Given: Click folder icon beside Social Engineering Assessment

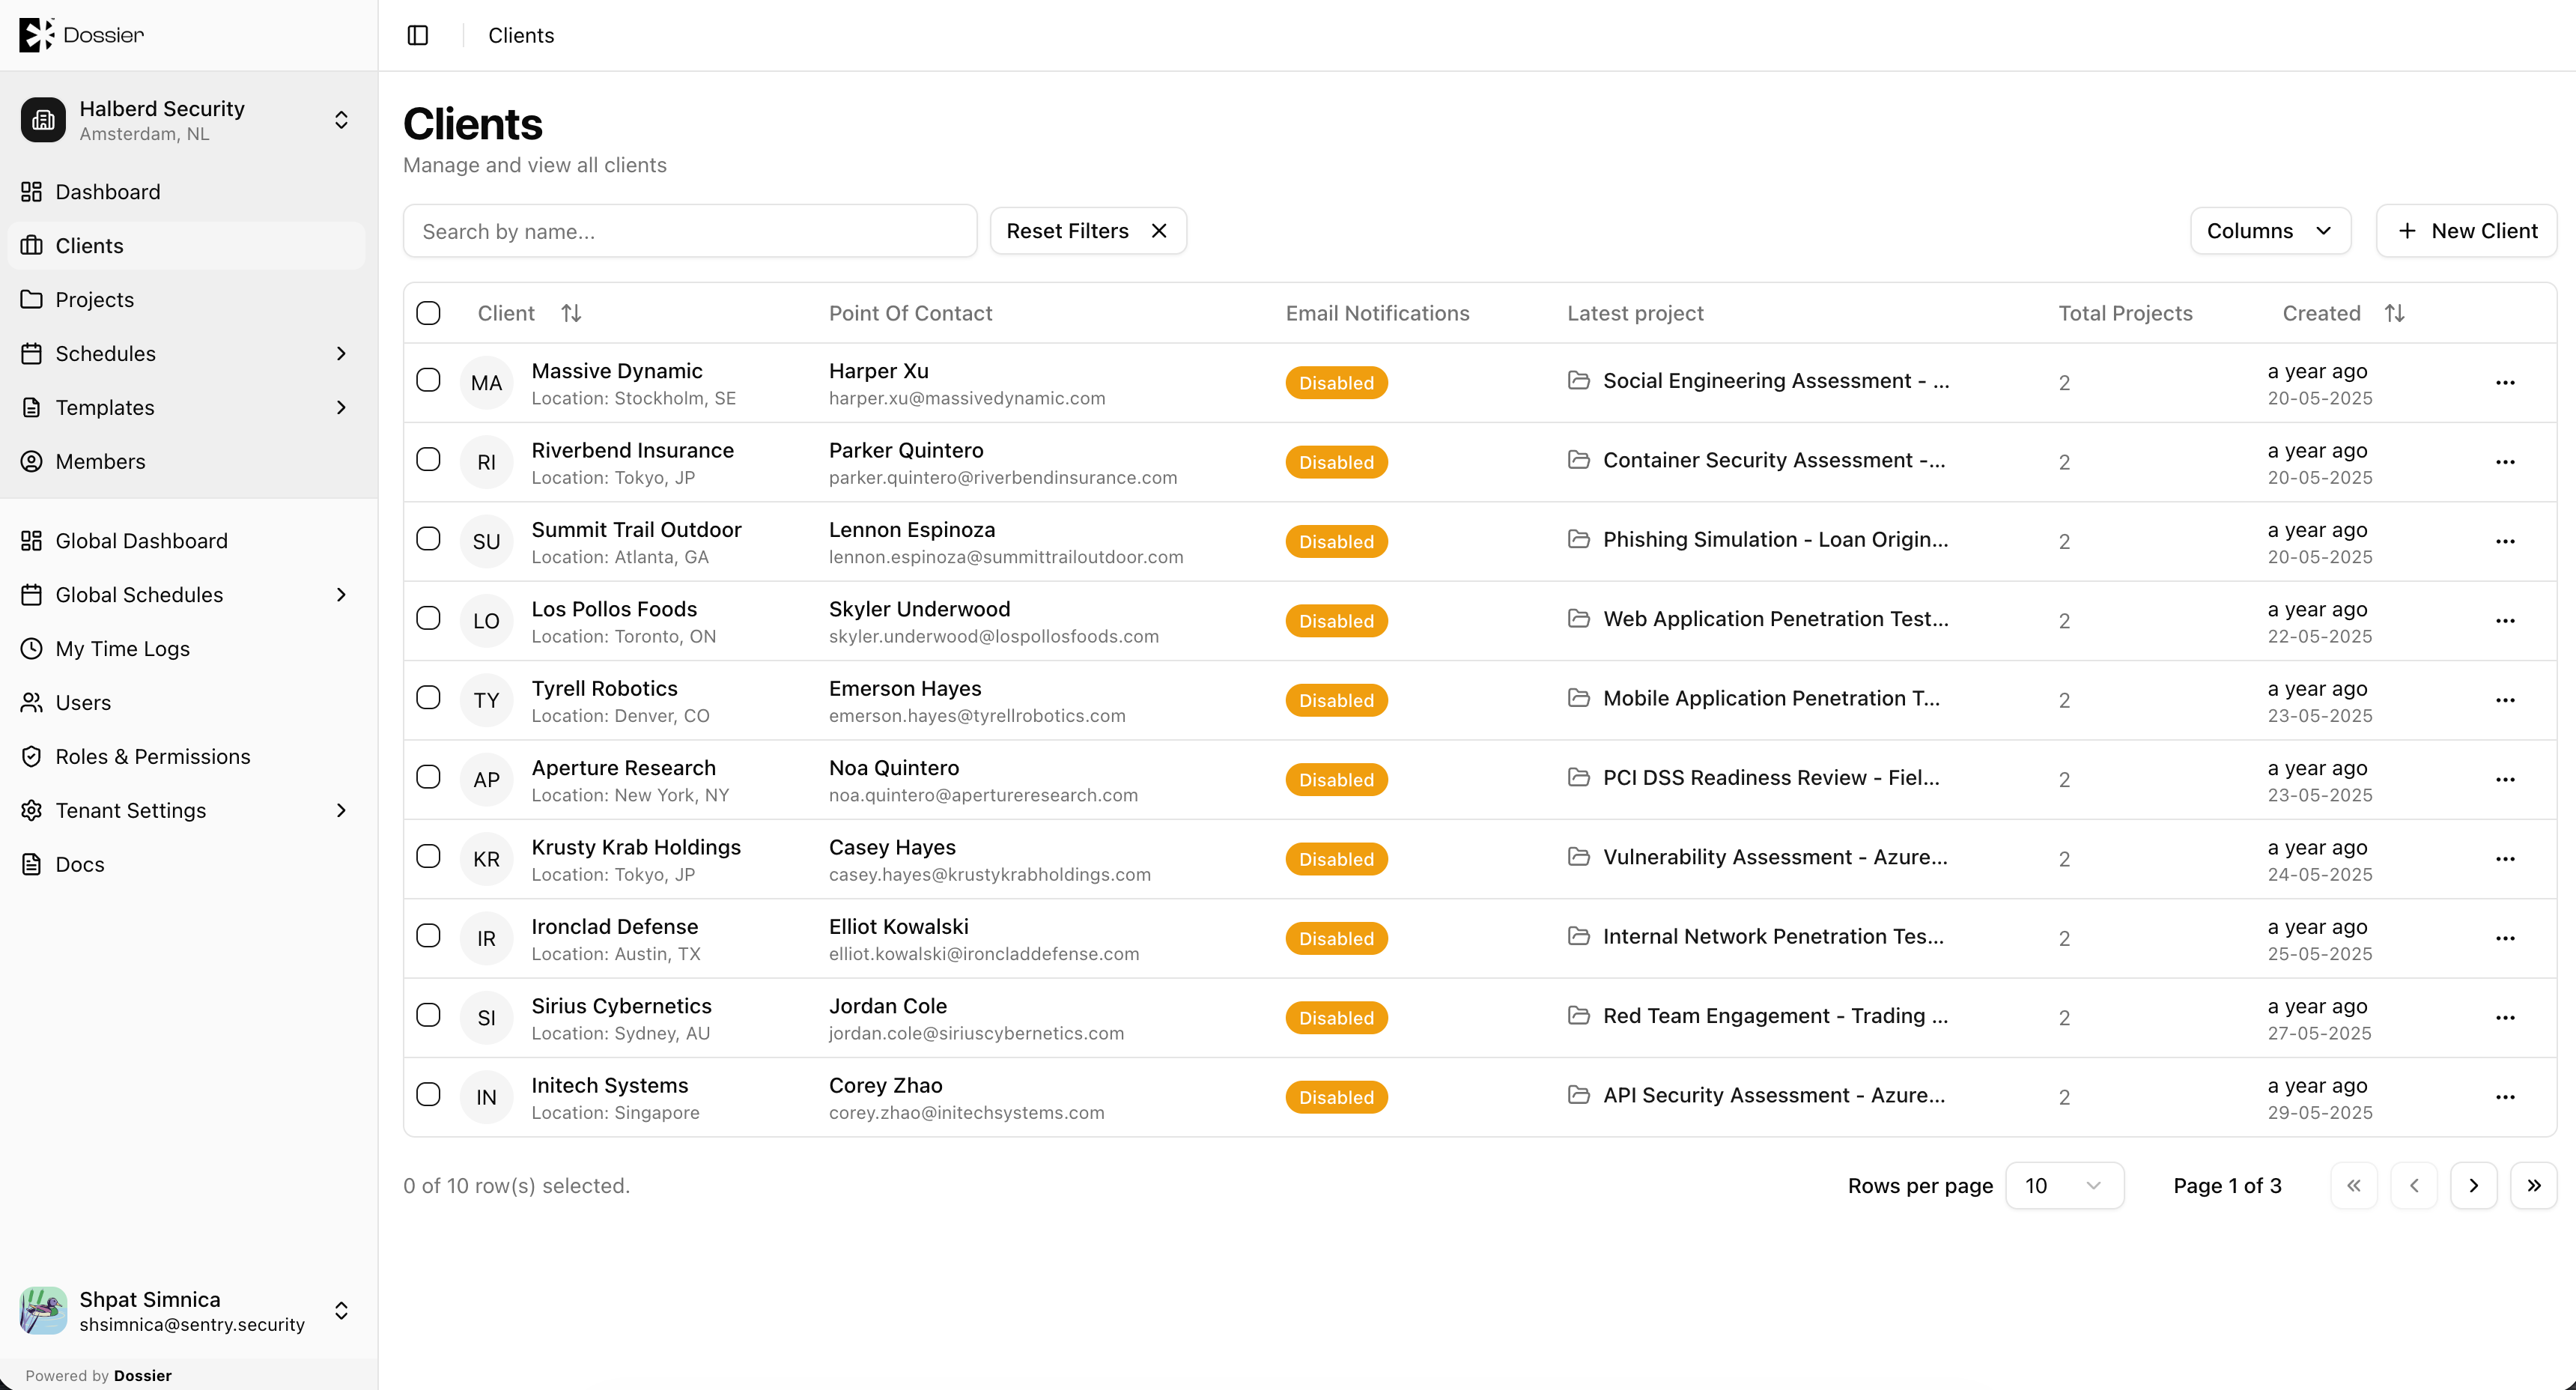Looking at the screenshot, I should [1579, 380].
